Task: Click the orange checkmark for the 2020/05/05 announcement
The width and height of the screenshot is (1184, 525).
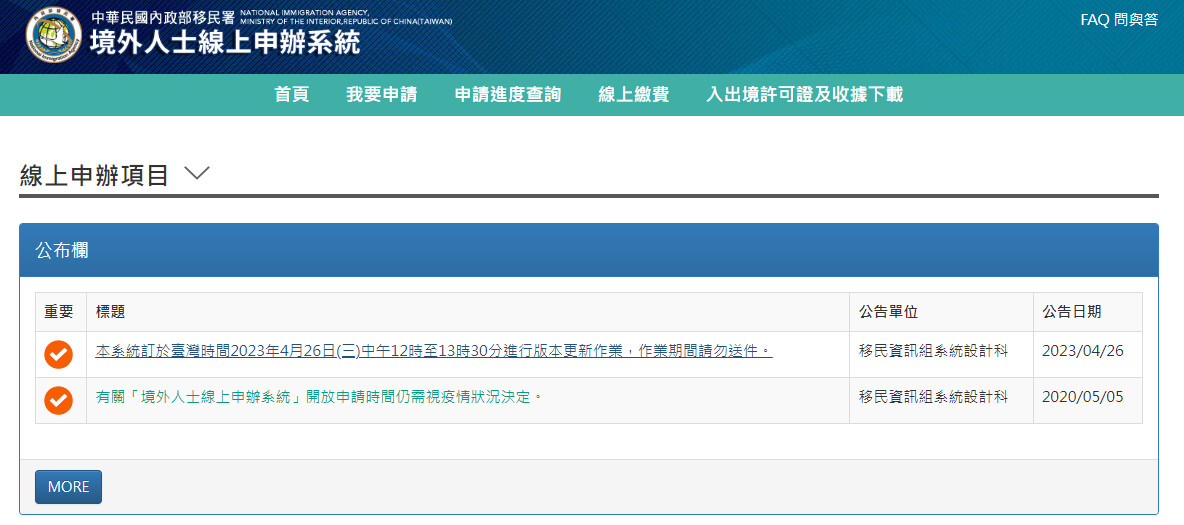Action: (x=59, y=400)
